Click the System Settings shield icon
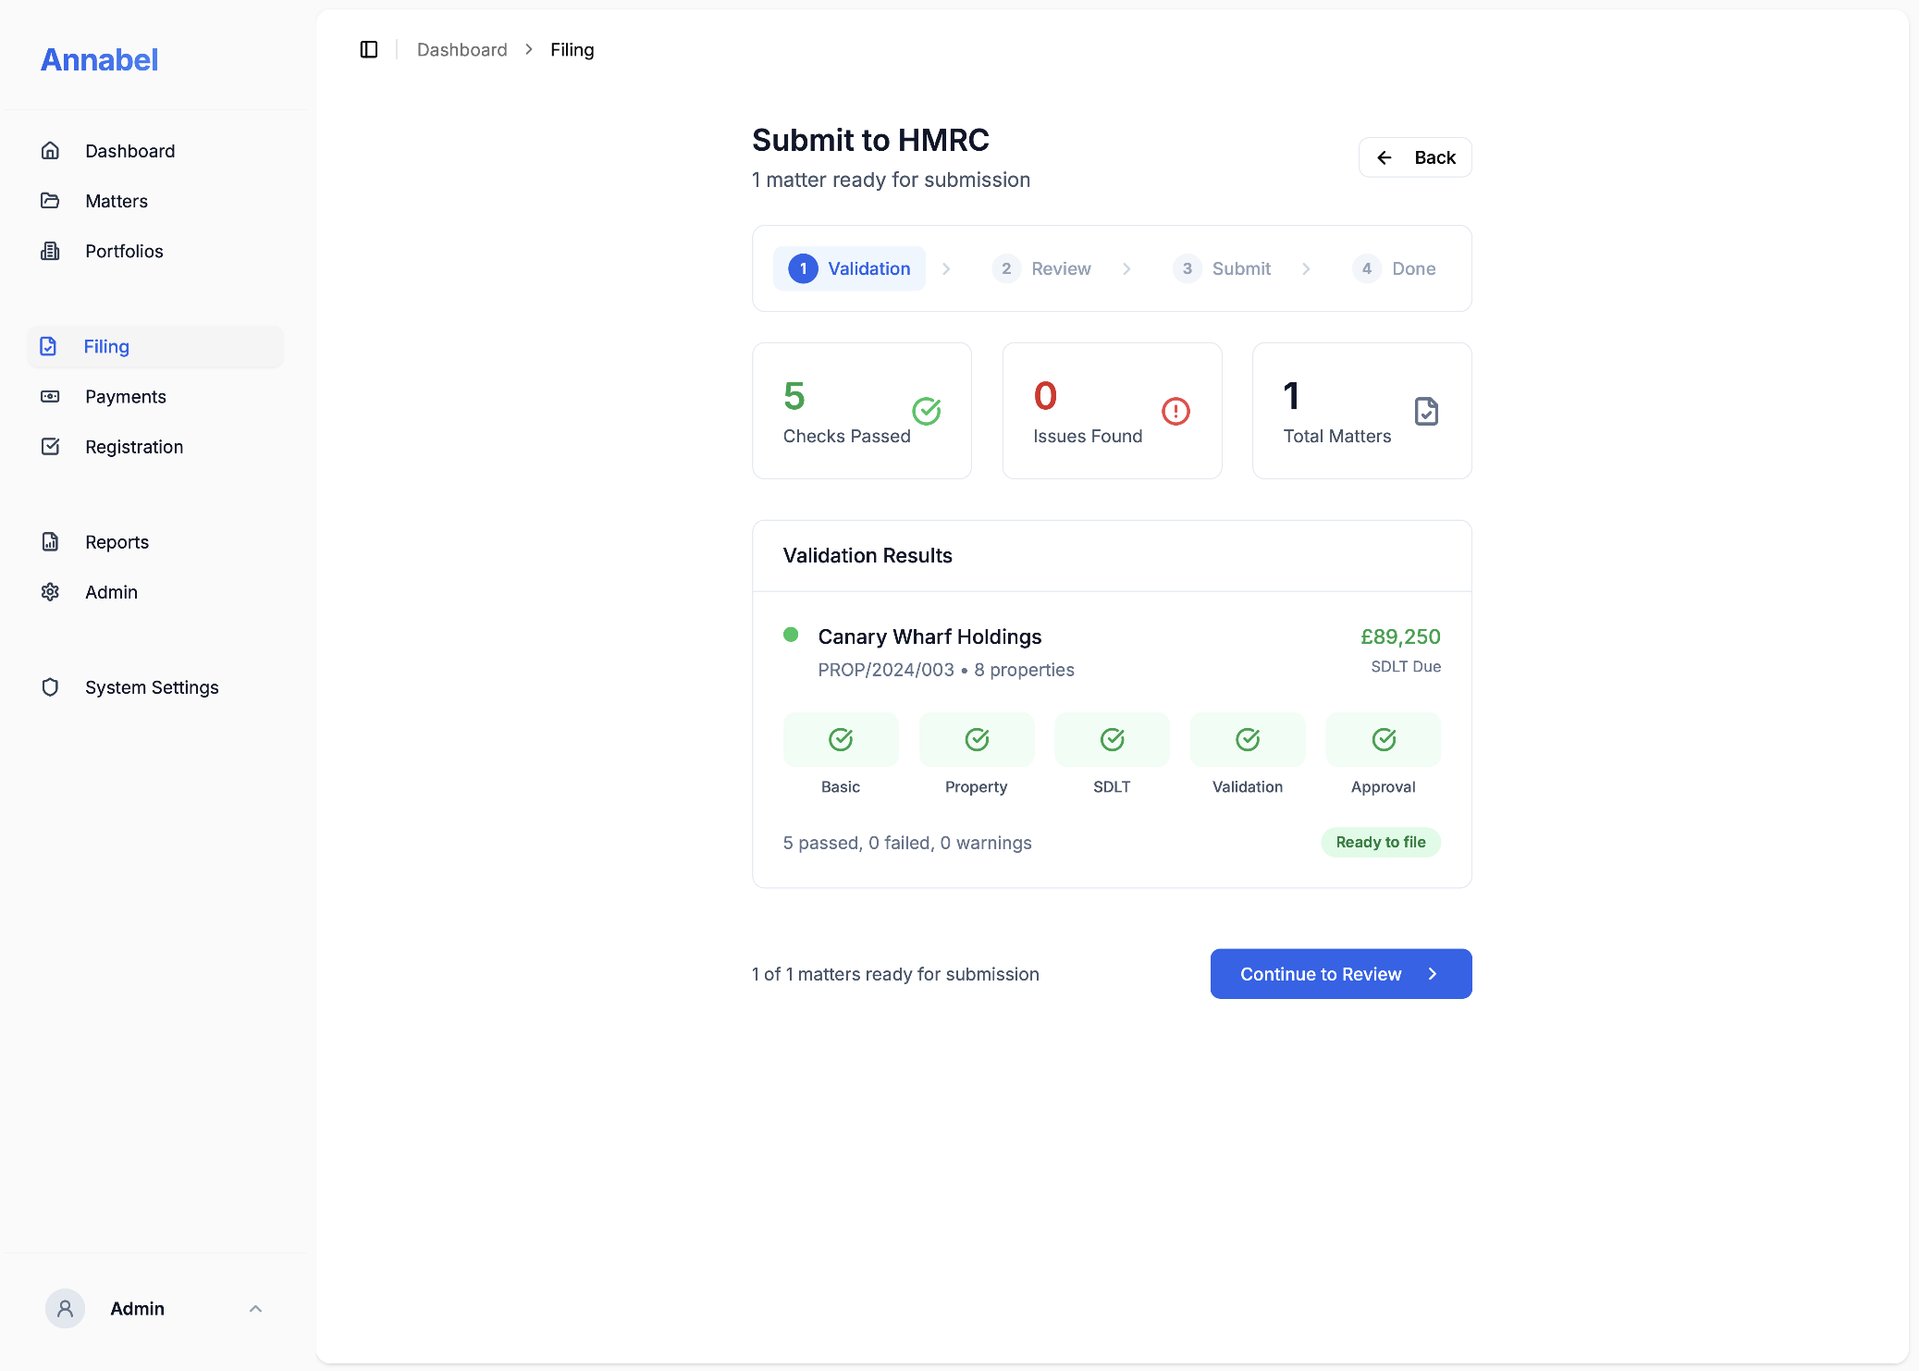 [x=50, y=688]
